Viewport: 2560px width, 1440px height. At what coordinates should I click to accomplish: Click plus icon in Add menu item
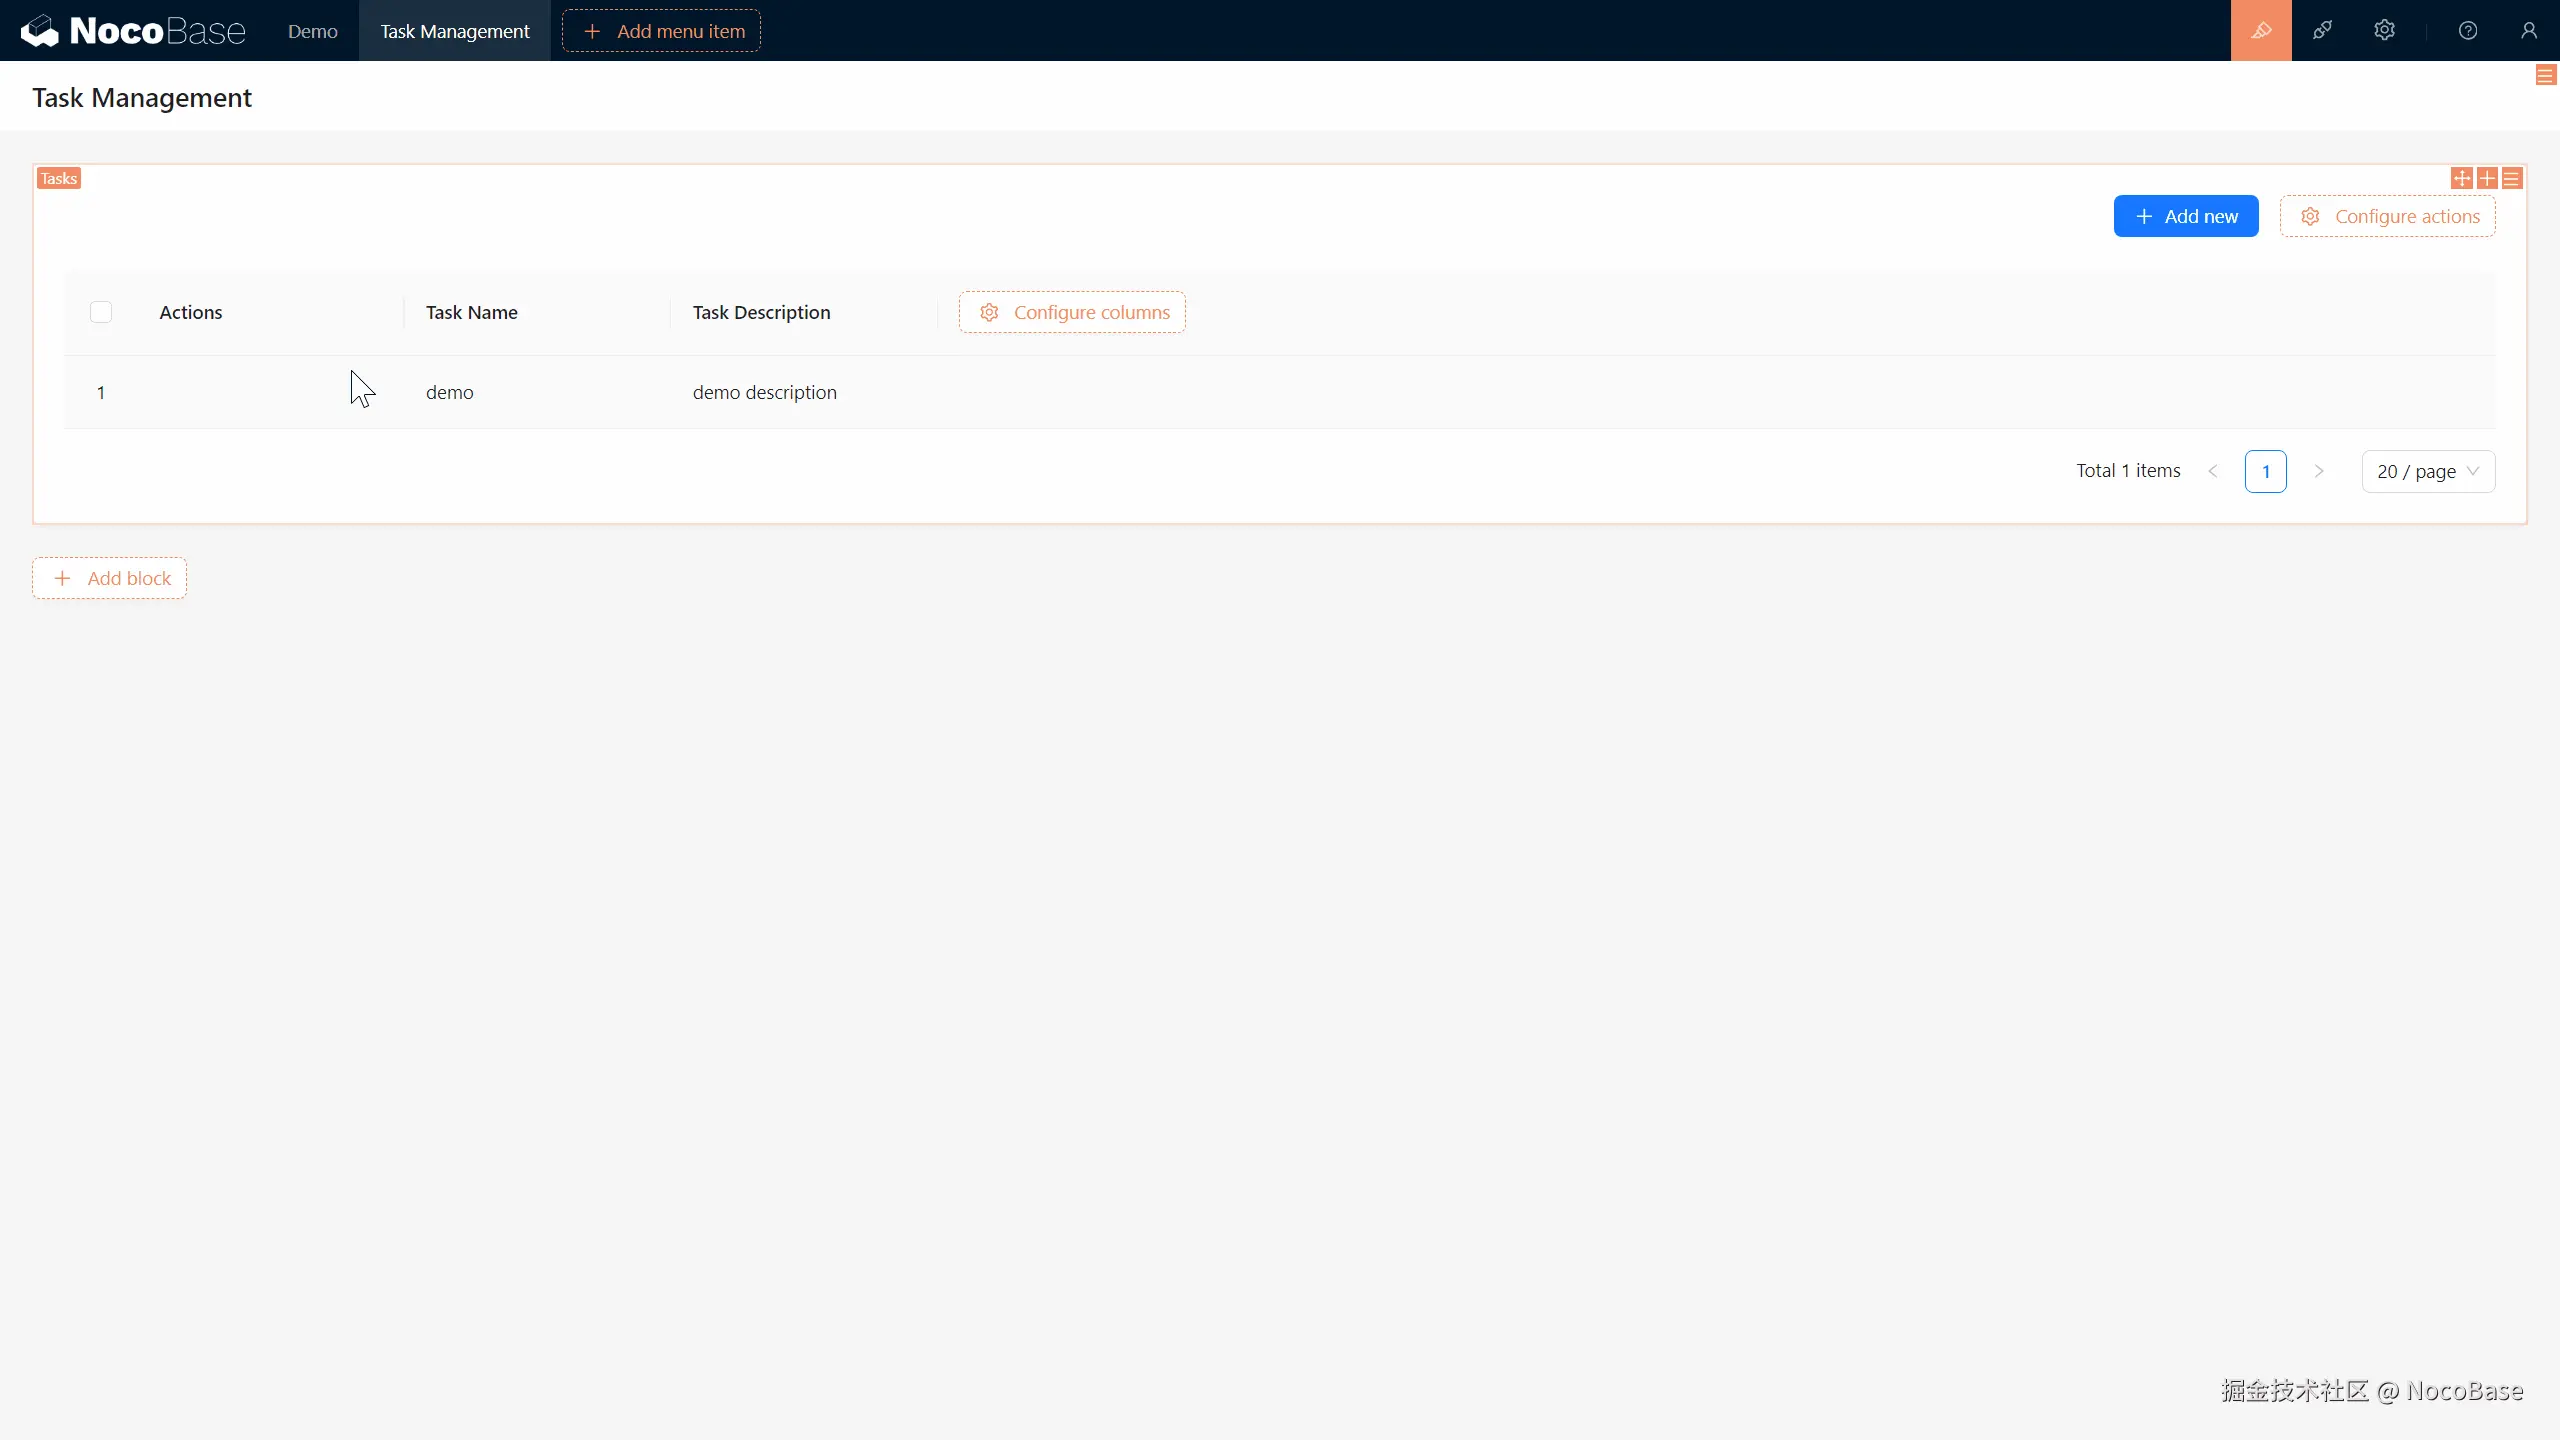[x=592, y=31]
